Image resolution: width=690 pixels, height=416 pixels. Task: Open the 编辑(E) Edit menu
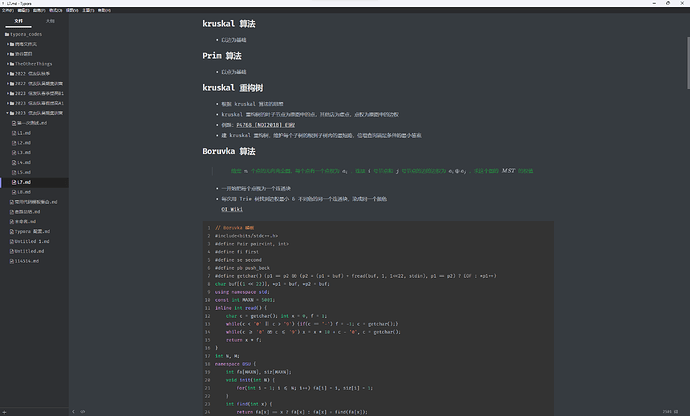24,10
